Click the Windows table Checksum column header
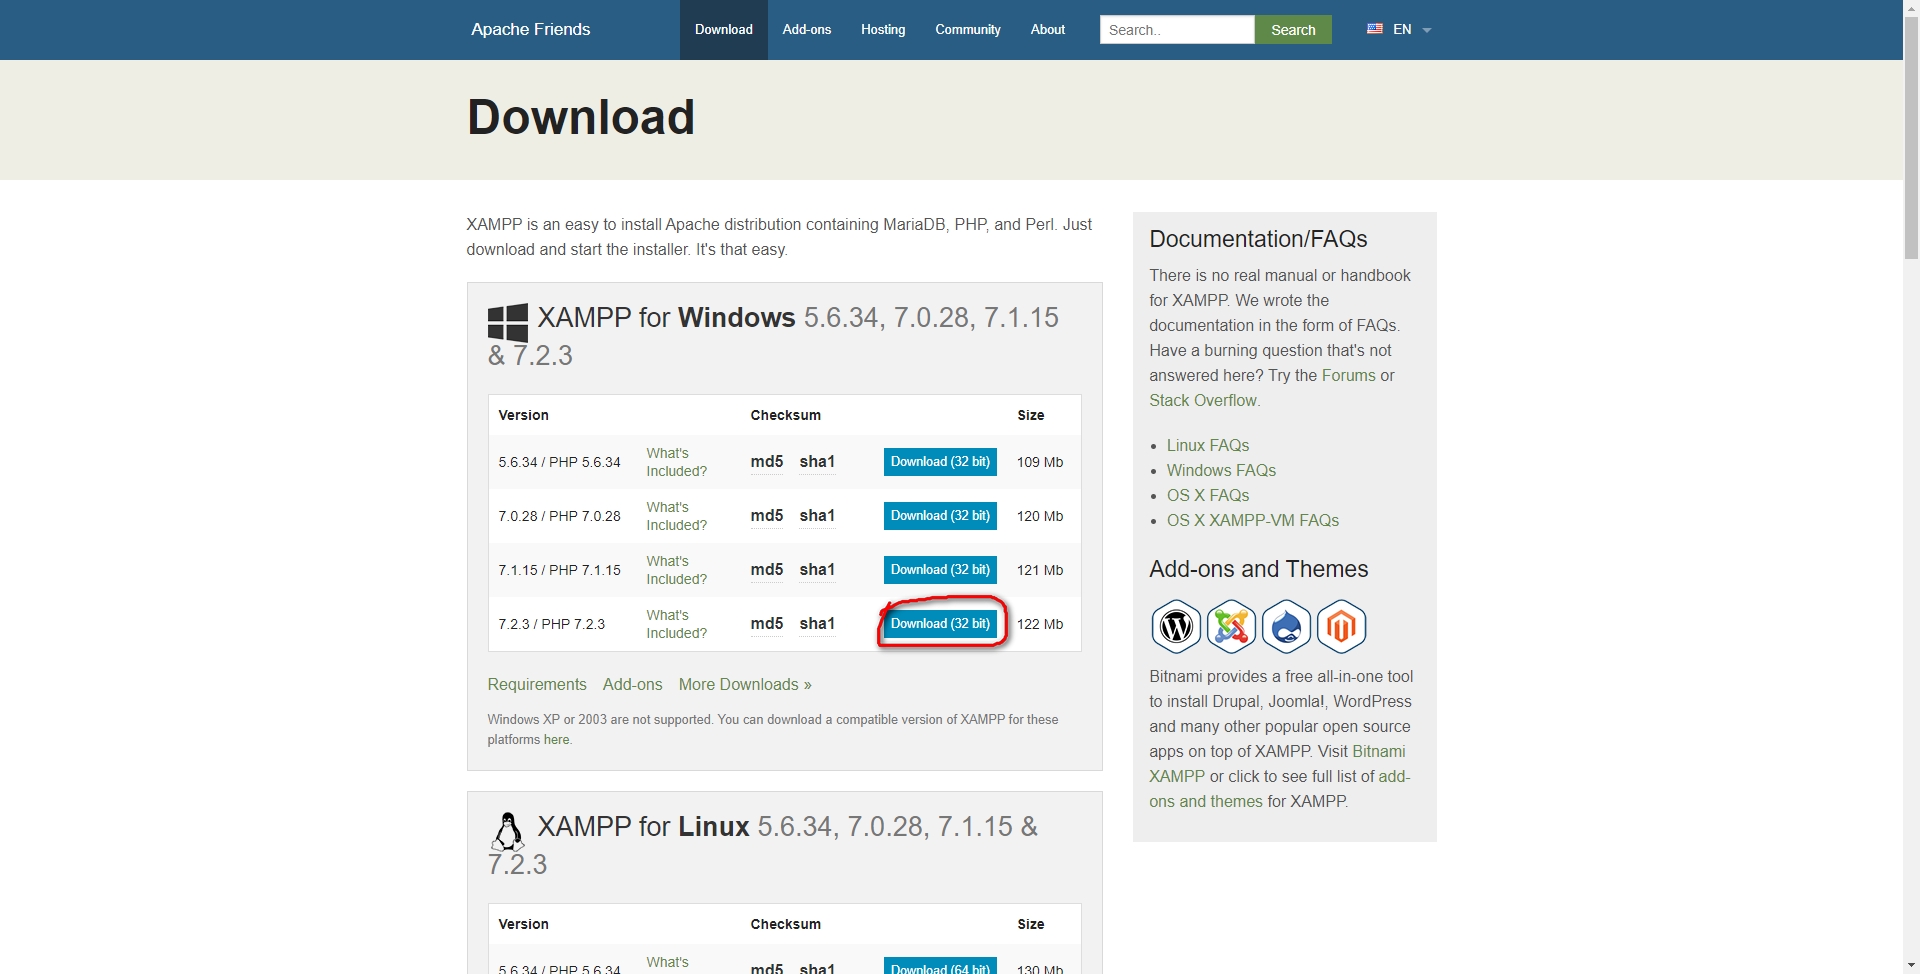The height and width of the screenshot is (974, 1920). (786, 415)
